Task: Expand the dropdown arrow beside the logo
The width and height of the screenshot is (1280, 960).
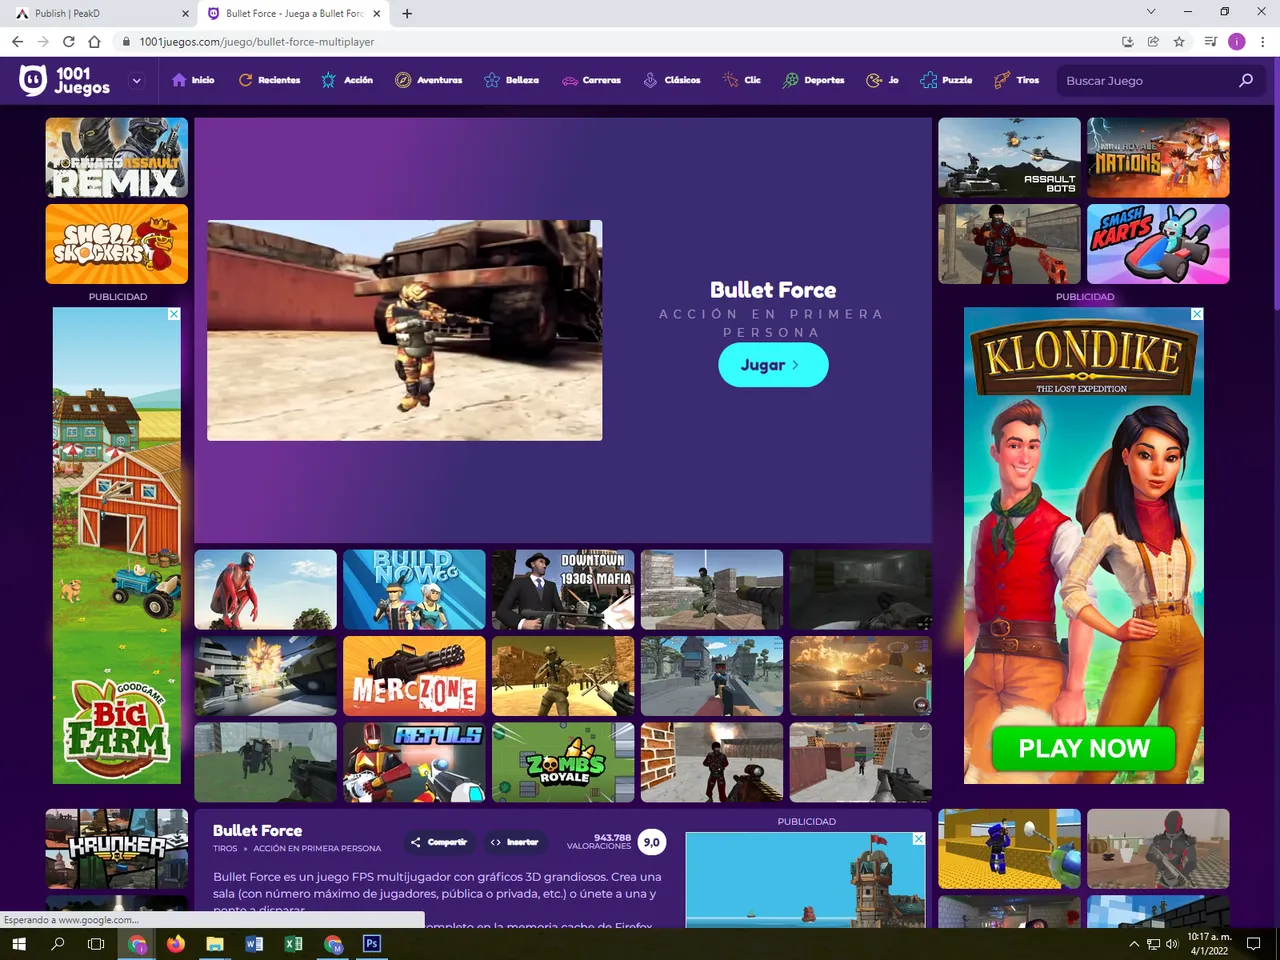Action: pos(137,81)
